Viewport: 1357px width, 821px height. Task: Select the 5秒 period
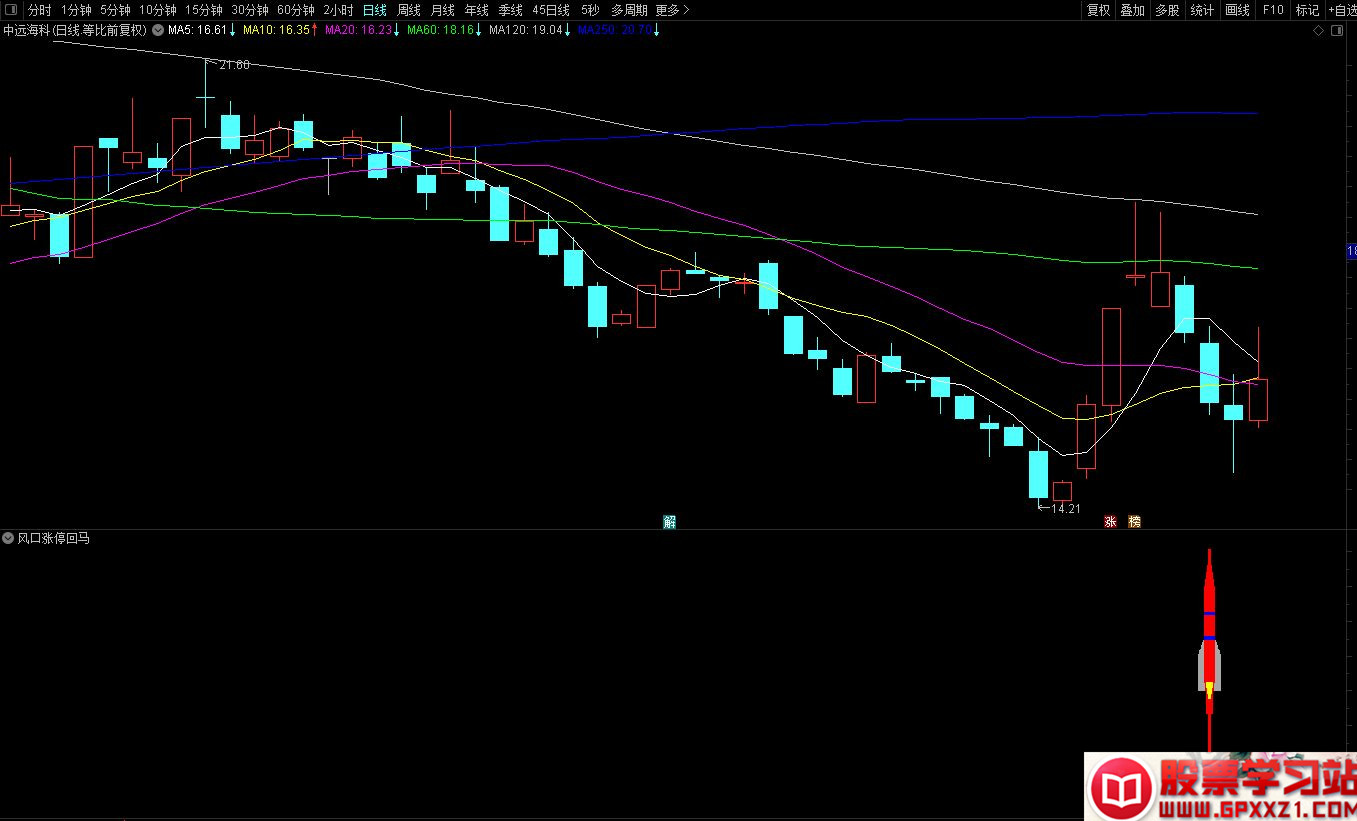click(590, 10)
